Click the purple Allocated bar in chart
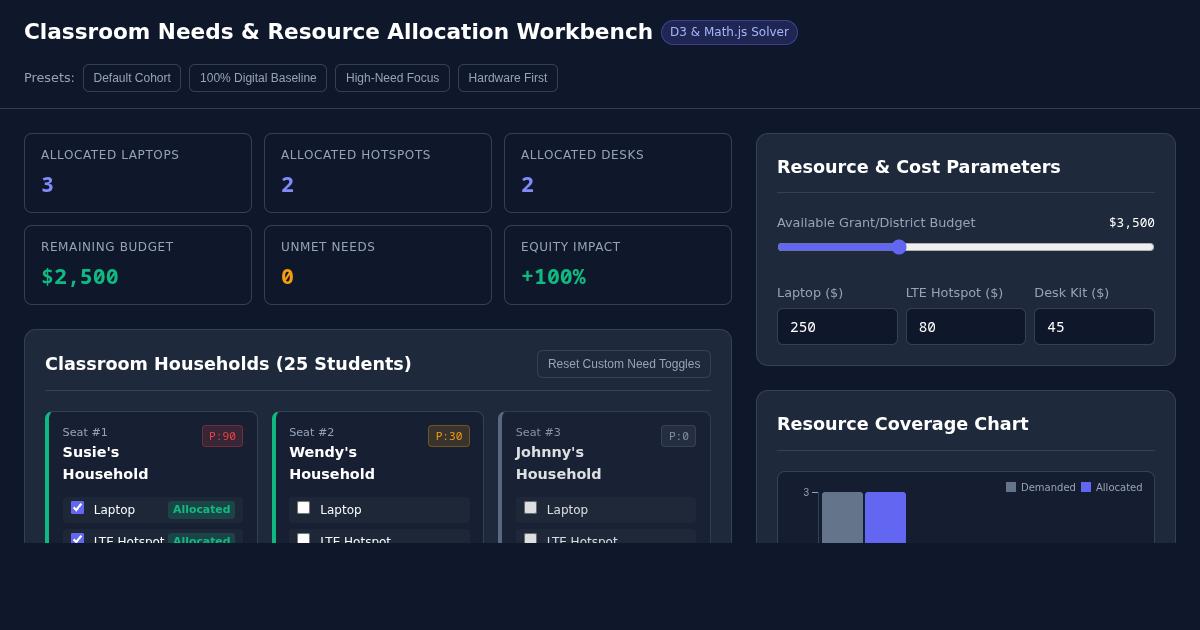The image size is (1200, 630). point(885,517)
